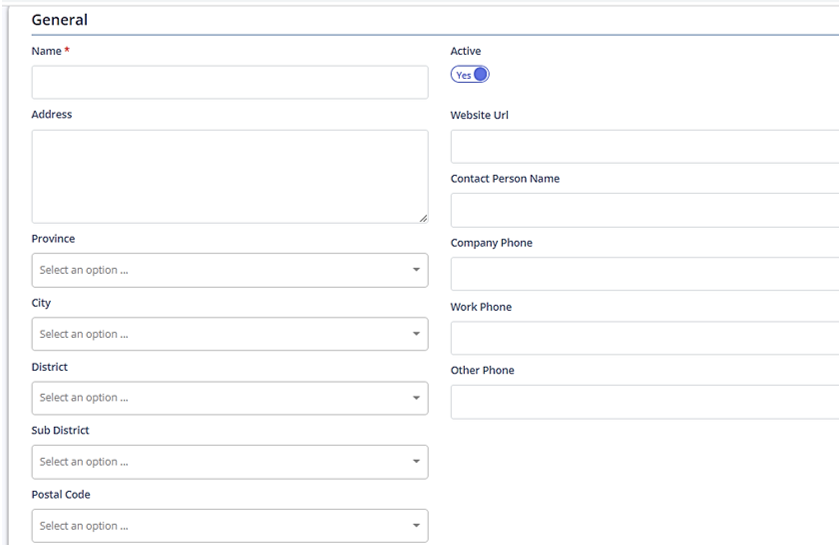
Task: Open the District dropdown
Action: [230, 398]
